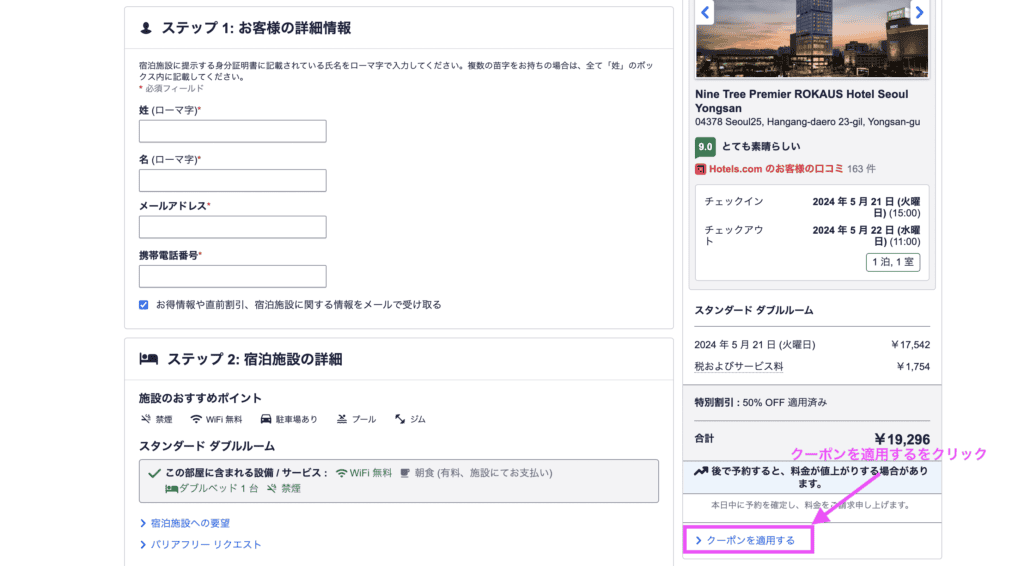Viewport: 1024px width, 566px height.
Task: Click the Hotels.com logo icon beside reviews
Action: (x=701, y=169)
